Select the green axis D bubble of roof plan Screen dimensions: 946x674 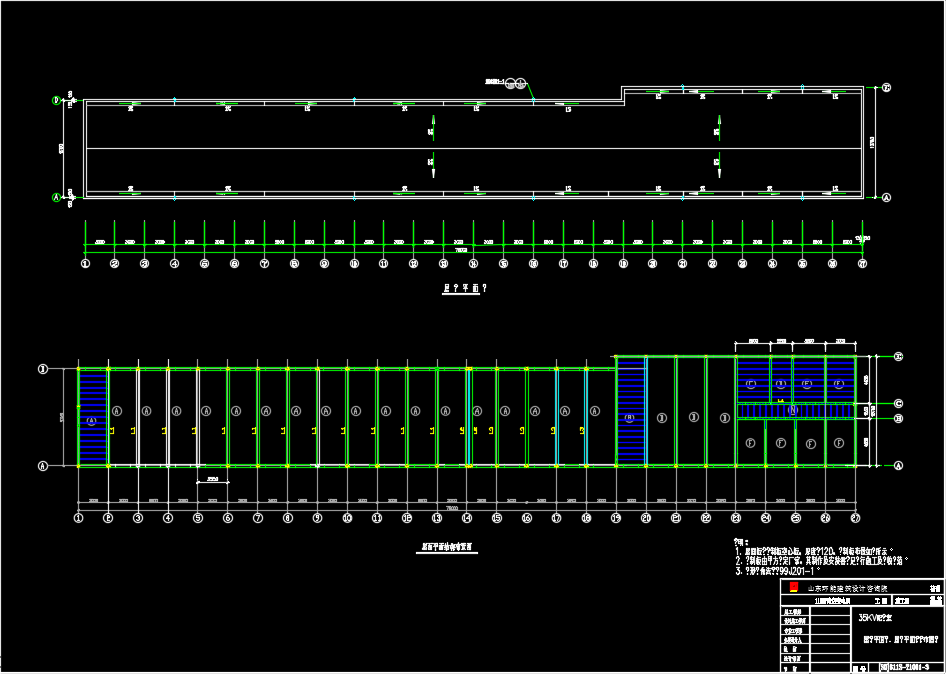coord(57,101)
